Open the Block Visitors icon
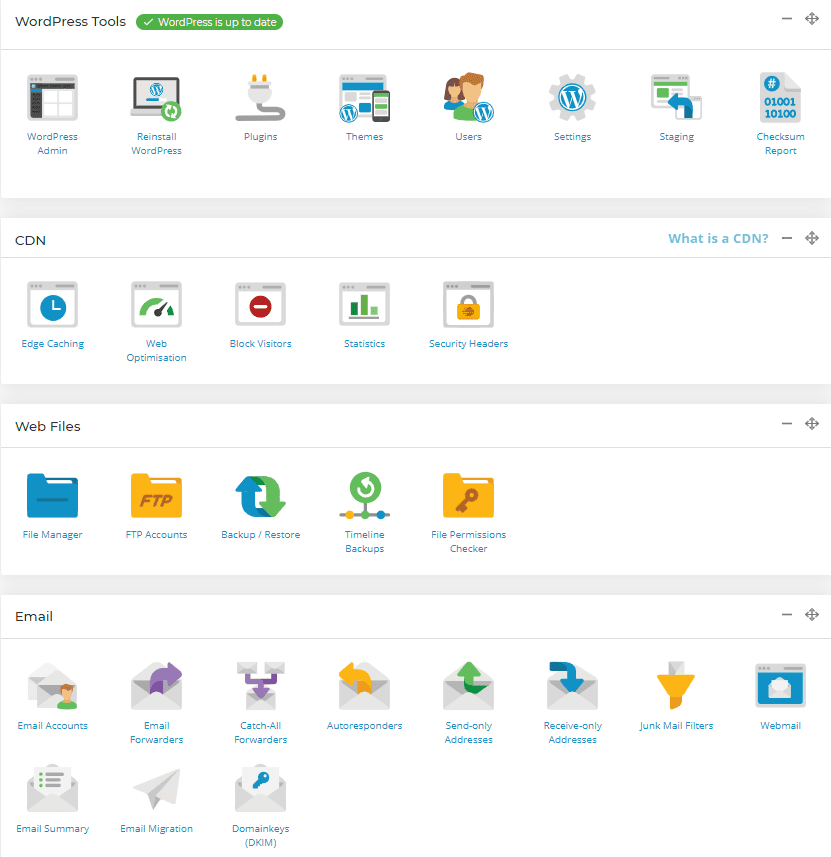Viewport: 831px width, 857px height. (260, 305)
